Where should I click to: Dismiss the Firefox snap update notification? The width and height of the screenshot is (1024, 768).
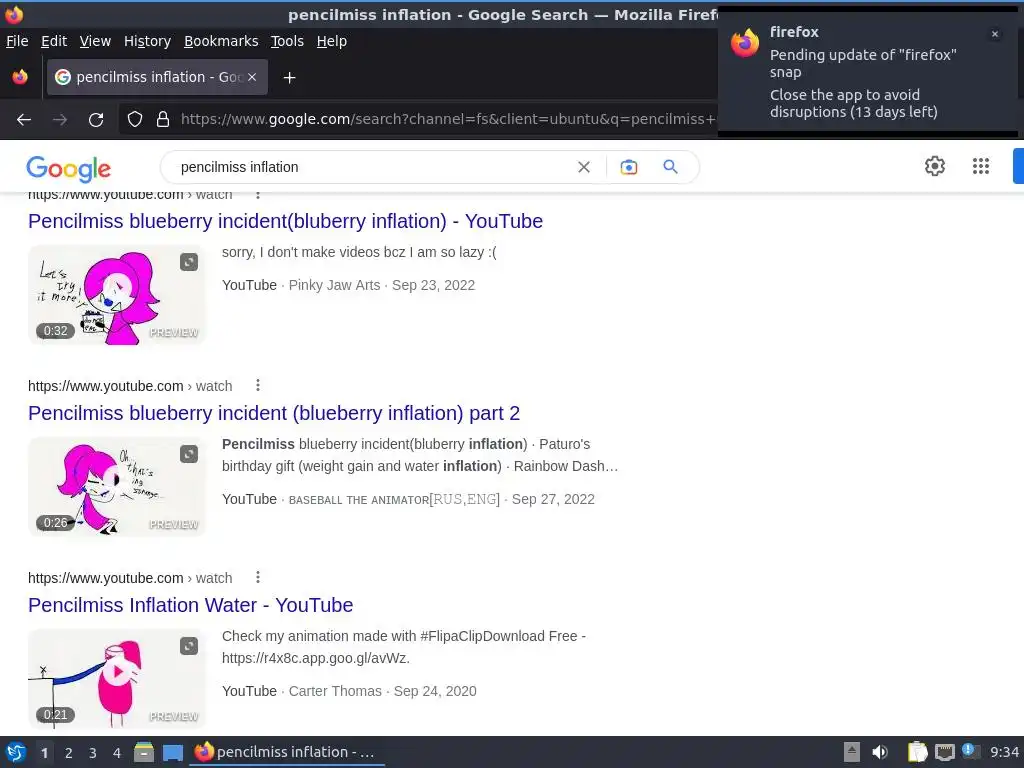click(995, 34)
